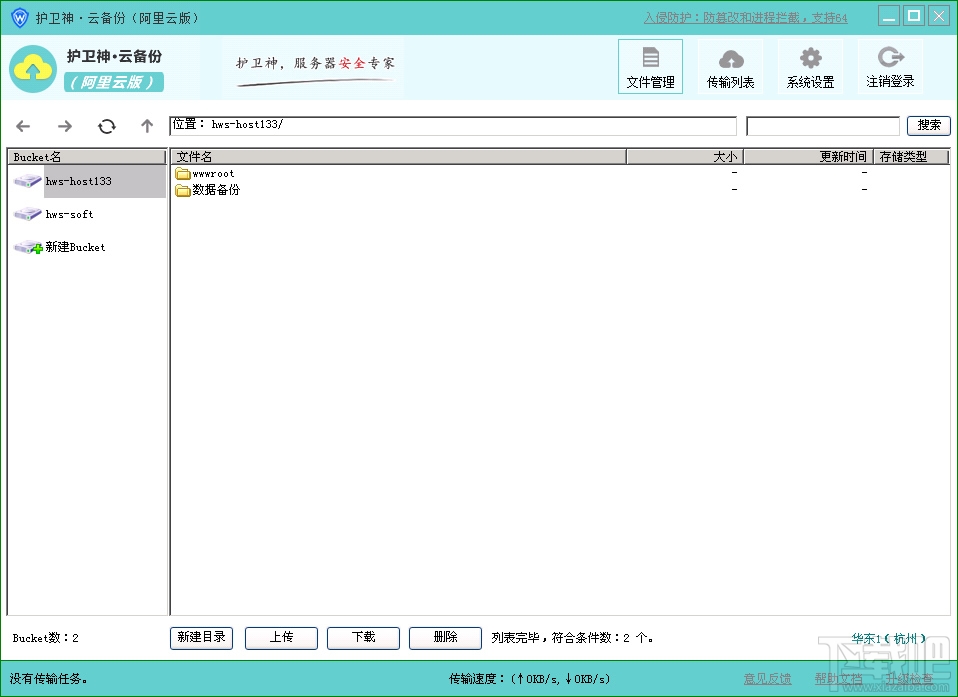The height and width of the screenshot is (697, 958).
Task: Click the 位置 path field showing hws-host133/
Action: pos(453,125)
